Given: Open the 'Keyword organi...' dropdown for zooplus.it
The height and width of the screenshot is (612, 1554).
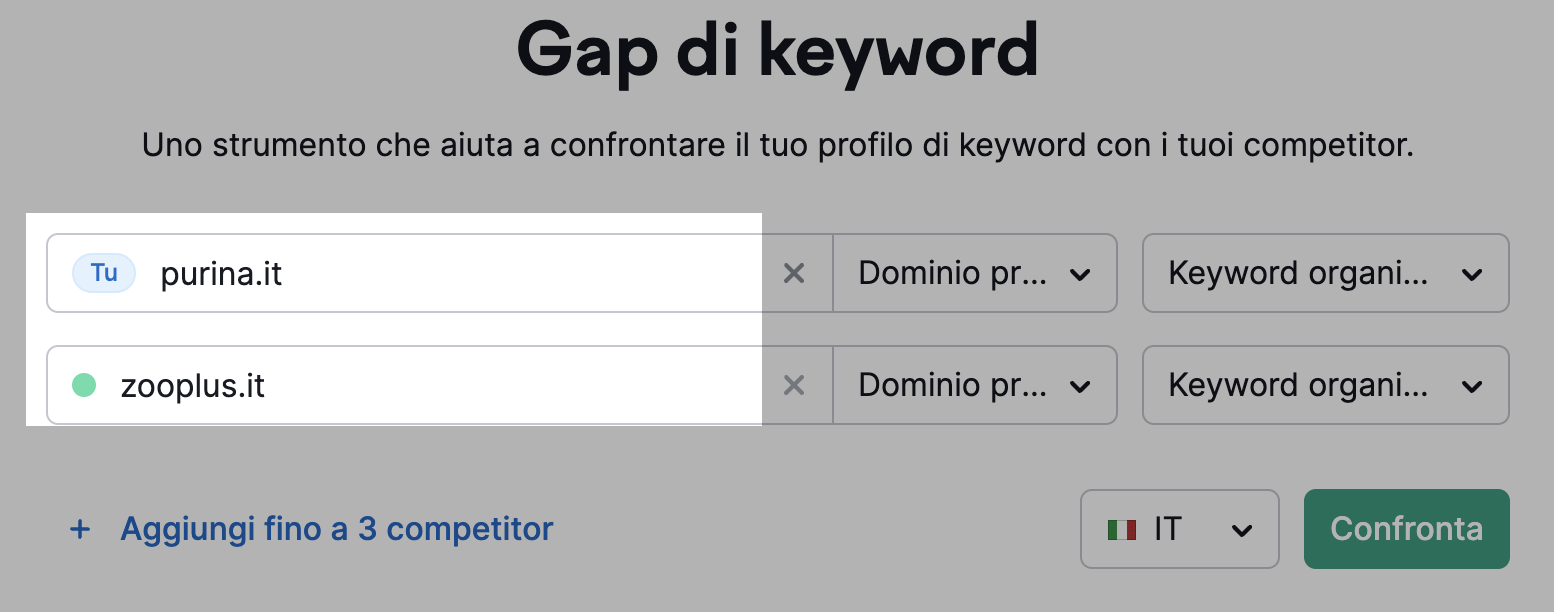Looking at the screenshot, I should tap(1326, 385).
